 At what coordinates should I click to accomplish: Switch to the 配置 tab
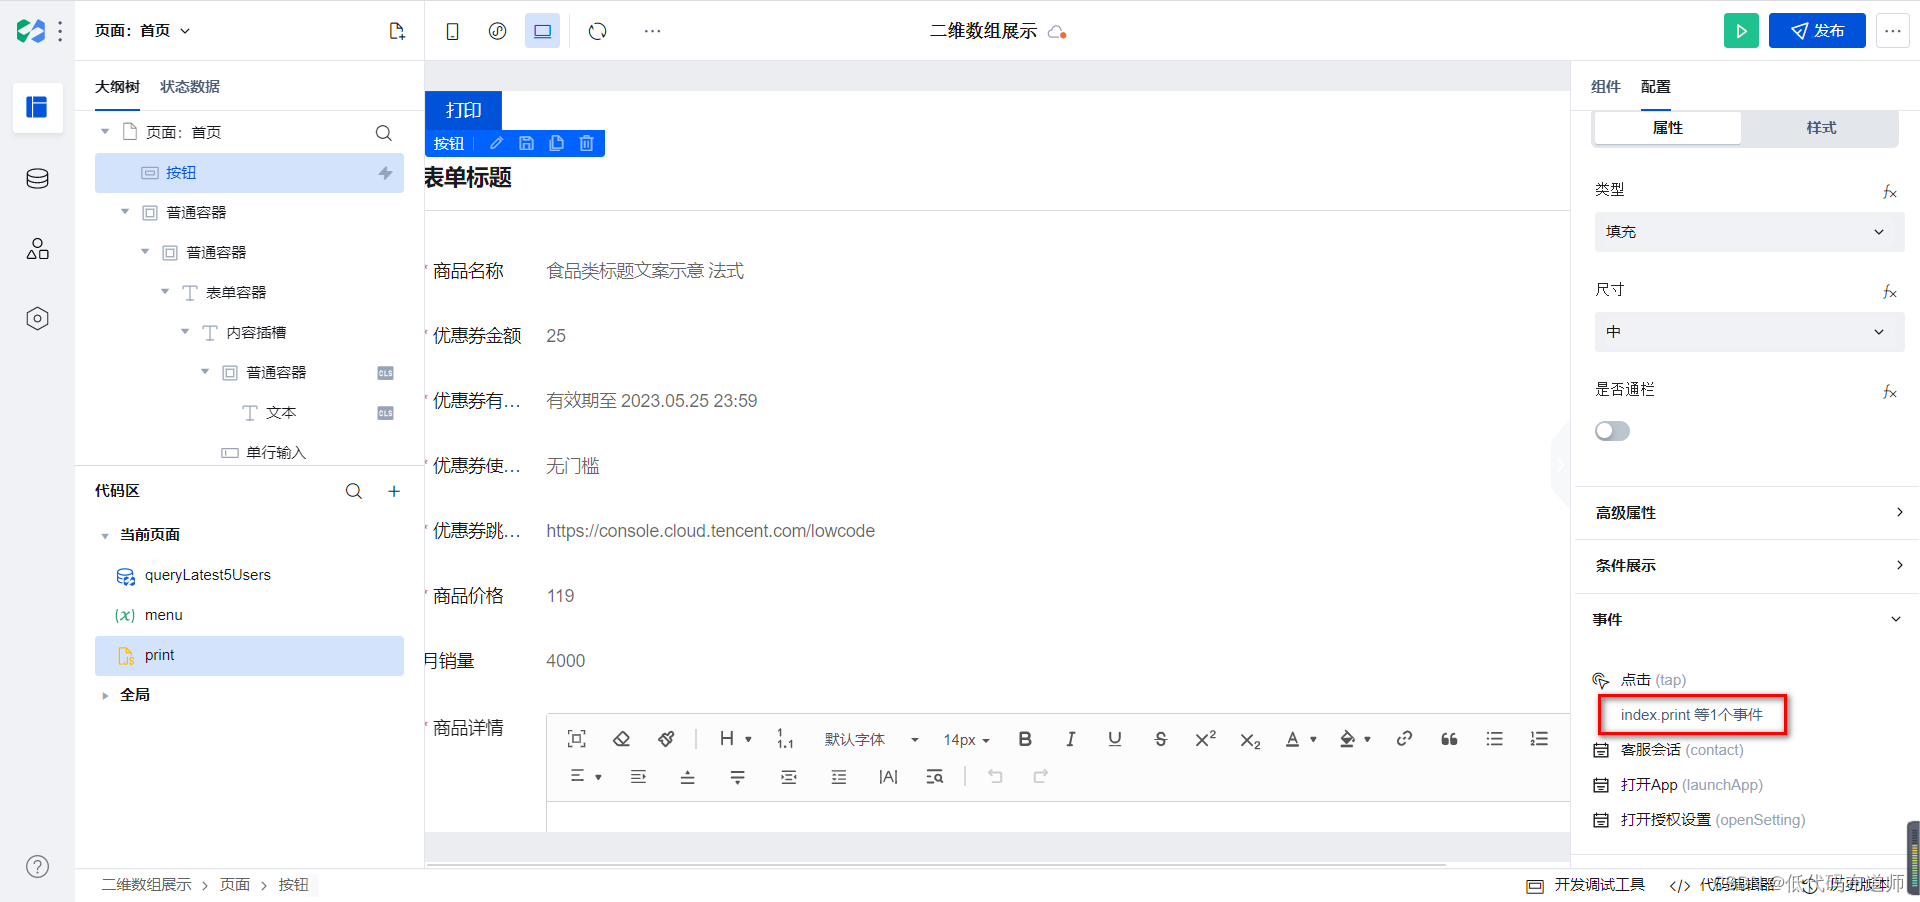point(1656,87)
